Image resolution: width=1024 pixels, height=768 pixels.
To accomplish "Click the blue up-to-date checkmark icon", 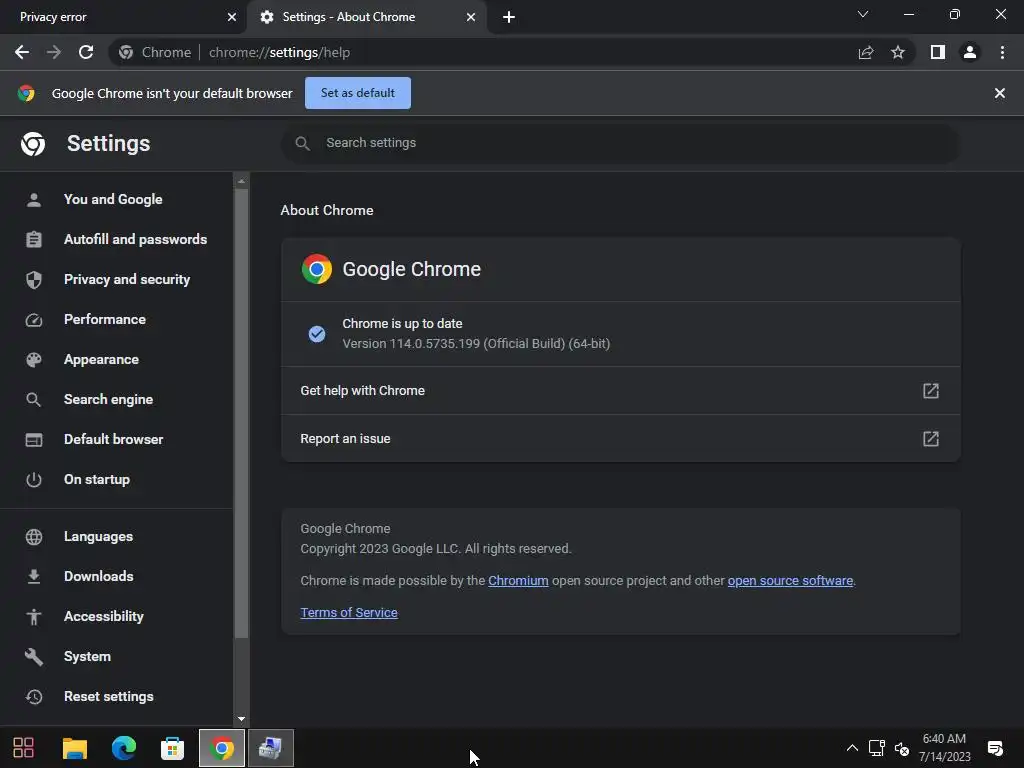I will (x=317, y=334).
